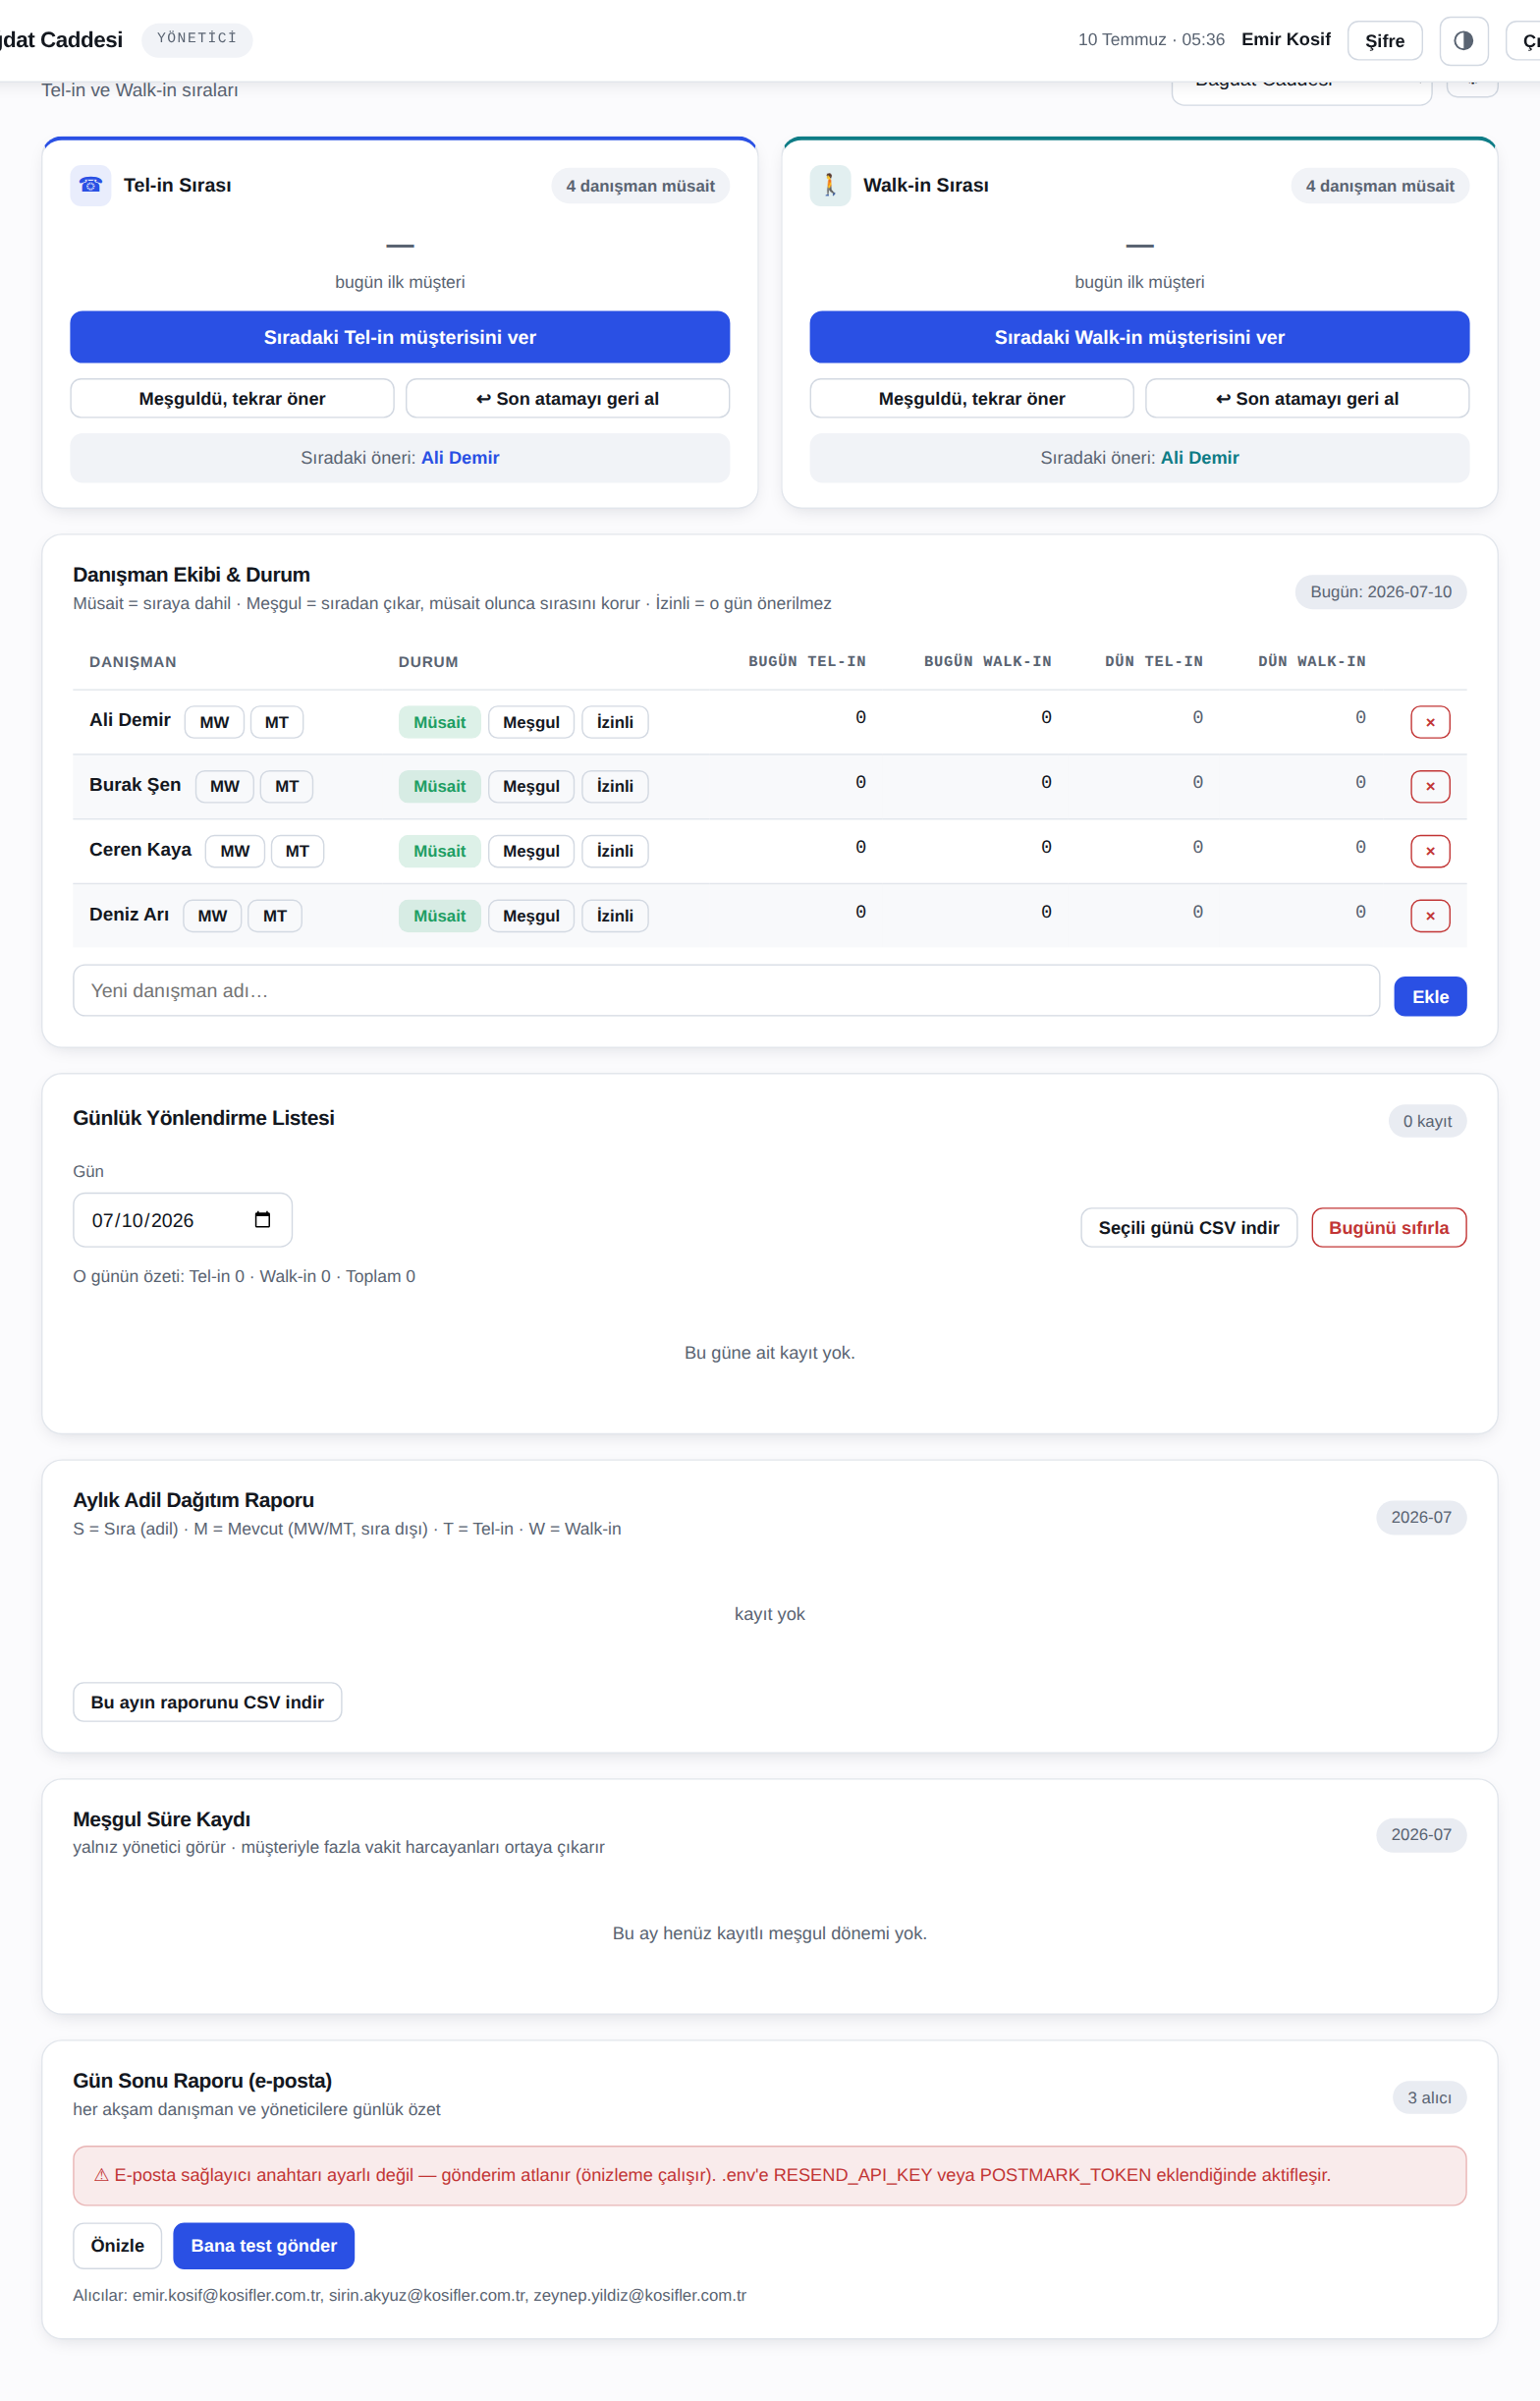The height and width of the screenshot is (2401, 1540).
Task: Click Ali Demir name in advisor table
Action: 130,720
